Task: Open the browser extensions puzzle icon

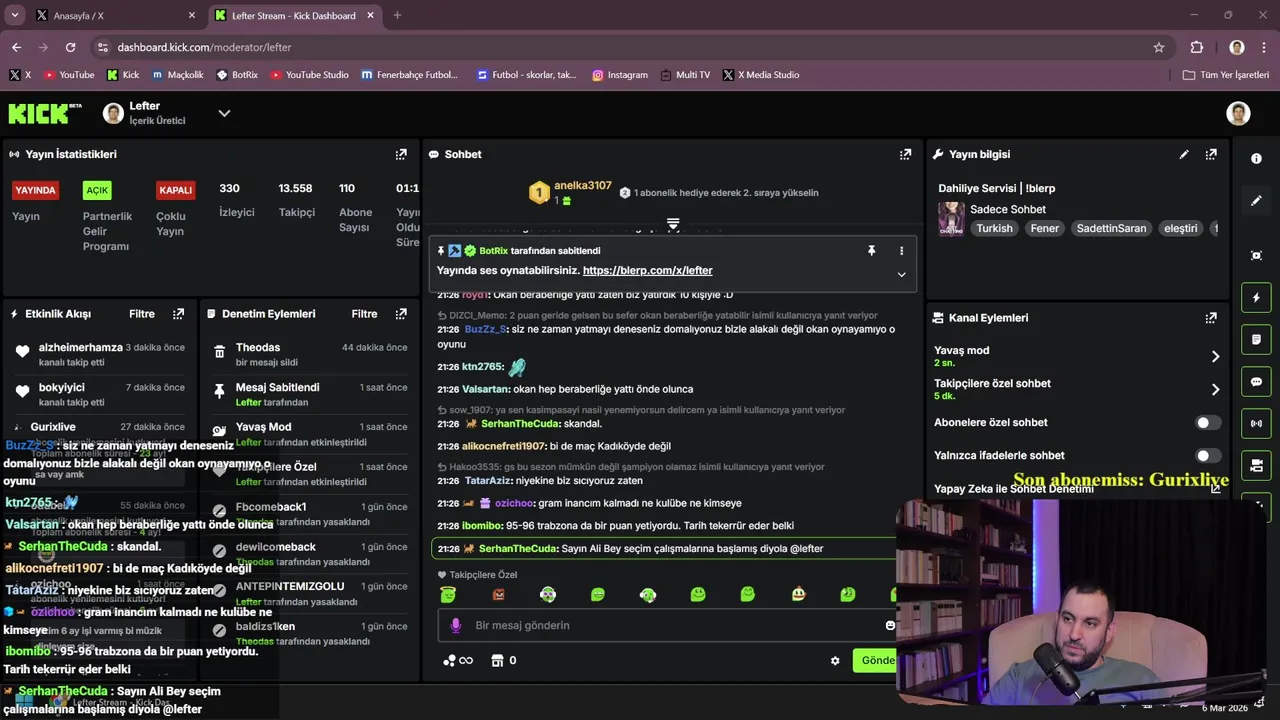Action: tap(1197, 47)
